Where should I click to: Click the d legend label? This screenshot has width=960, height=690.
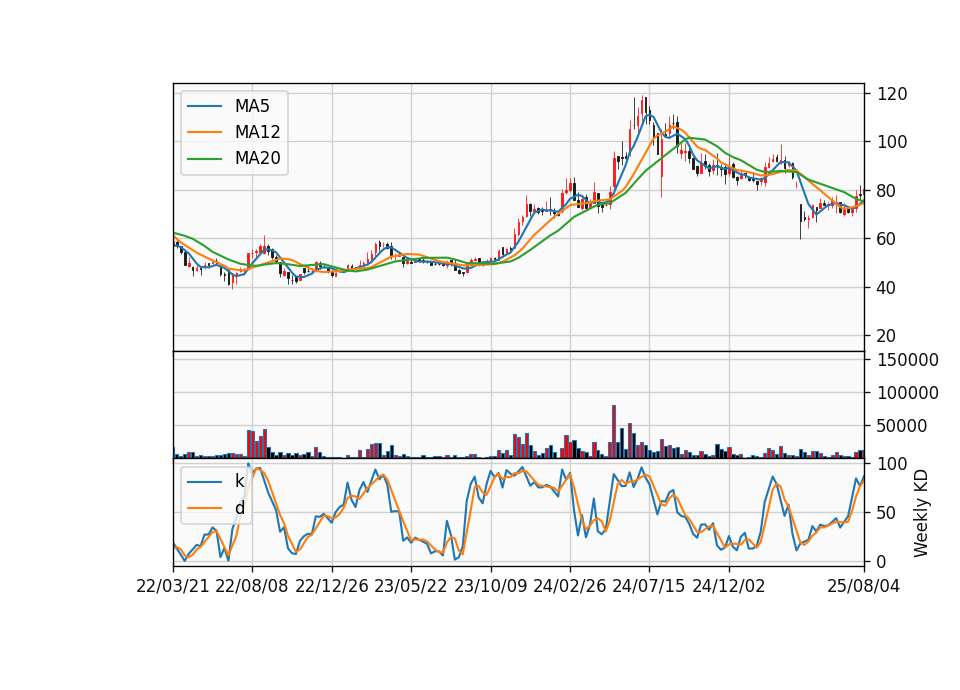tap(239, 508)
